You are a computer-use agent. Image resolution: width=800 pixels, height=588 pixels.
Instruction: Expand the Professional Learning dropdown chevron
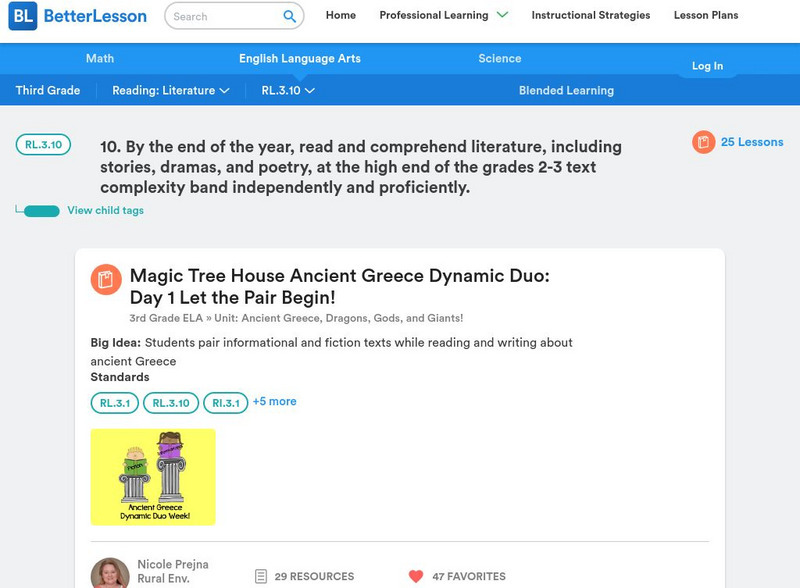coord(503,15)
